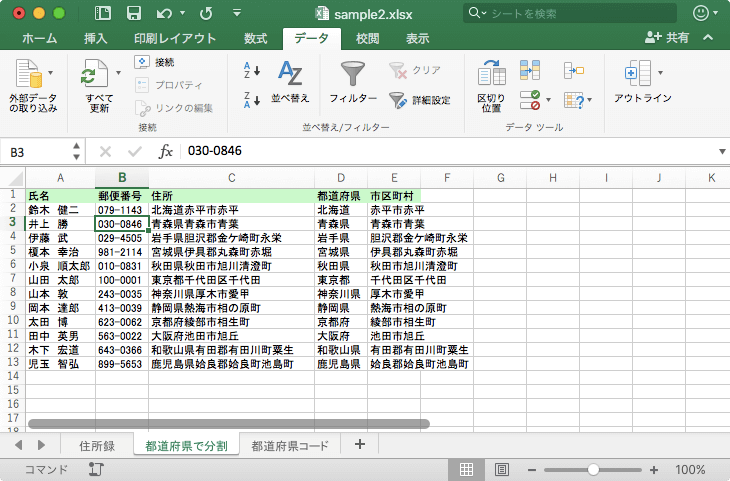The height and width of the screenshot is (481, 730).
Task: Expand the アウトライン dropdown arrow
Action: (x=660, y=73)
